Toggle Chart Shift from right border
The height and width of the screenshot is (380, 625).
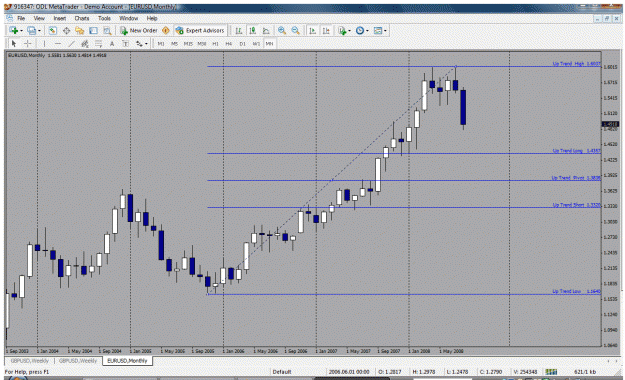tap(326, 31)
